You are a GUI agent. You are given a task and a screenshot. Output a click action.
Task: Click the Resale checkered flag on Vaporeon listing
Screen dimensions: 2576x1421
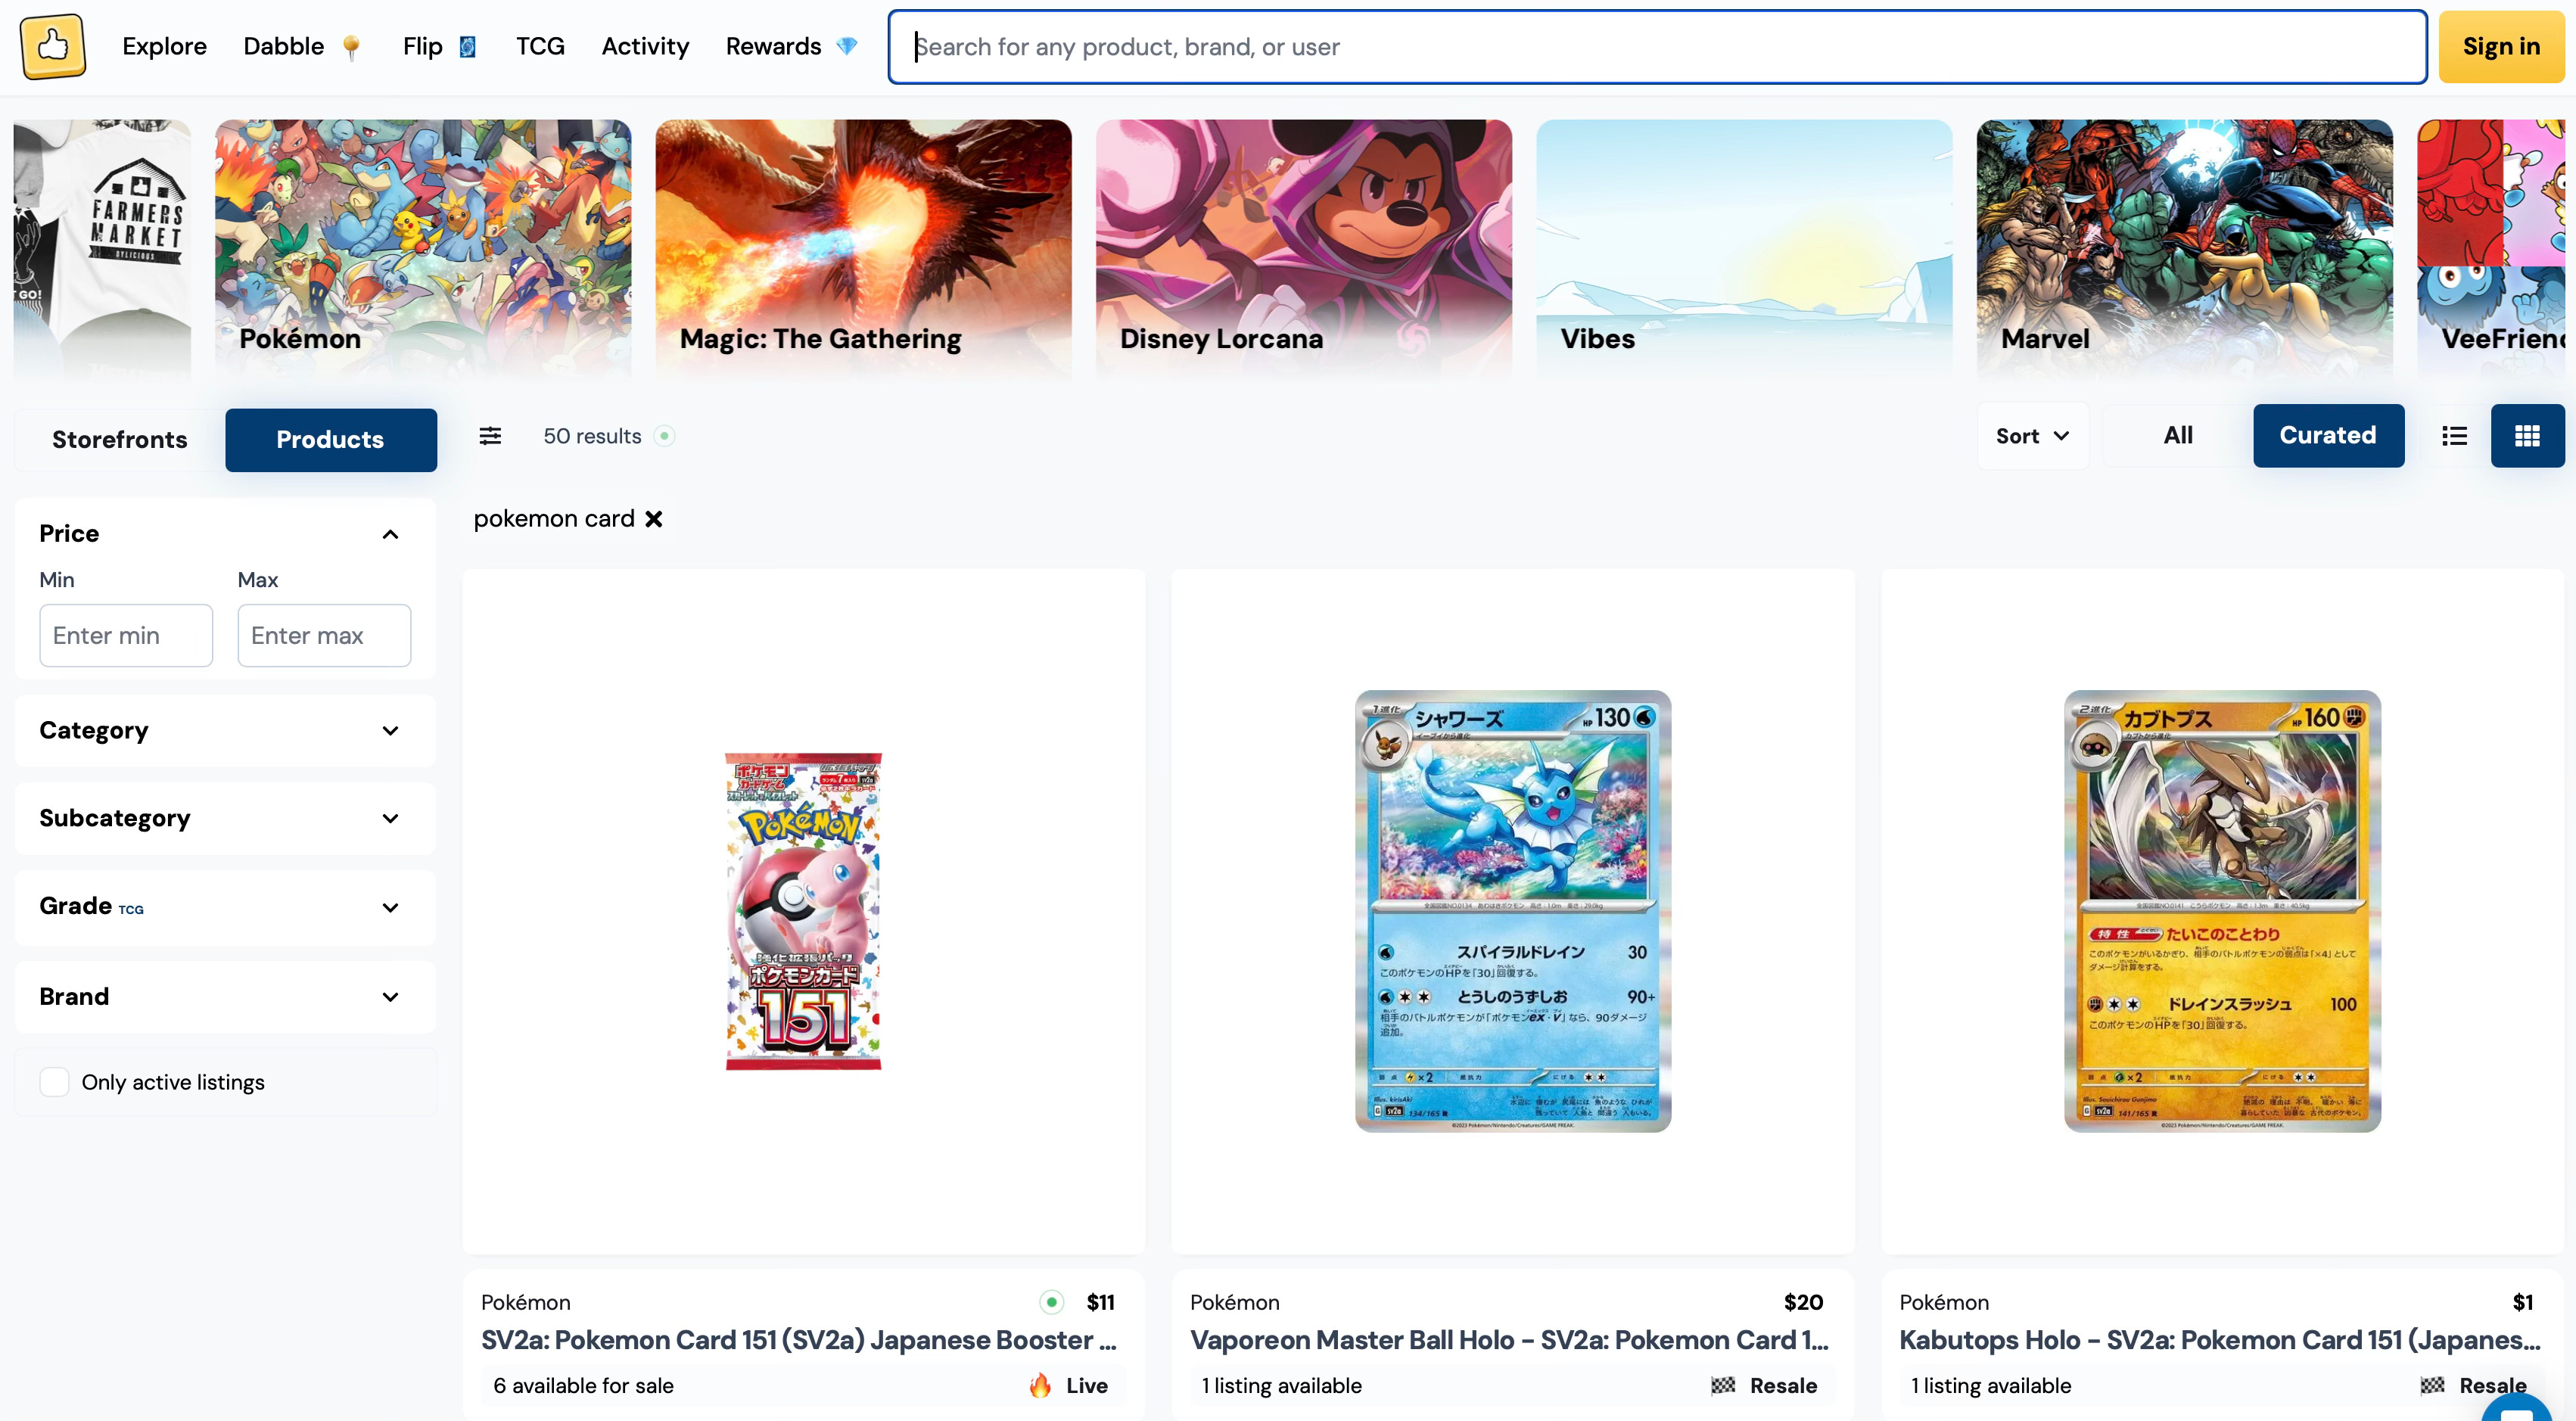pos(1722,1385)
